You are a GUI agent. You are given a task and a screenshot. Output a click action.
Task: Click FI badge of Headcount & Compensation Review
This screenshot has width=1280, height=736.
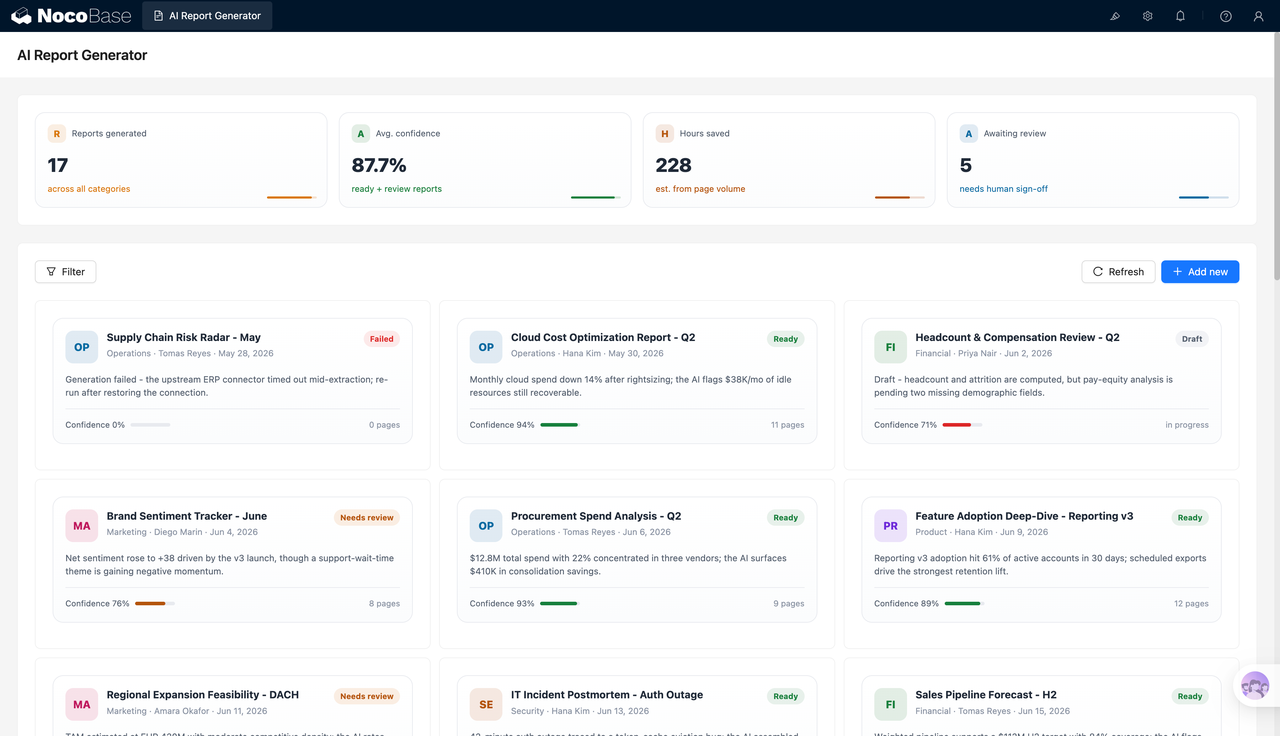pyautogui.click(x=890, y=347)
